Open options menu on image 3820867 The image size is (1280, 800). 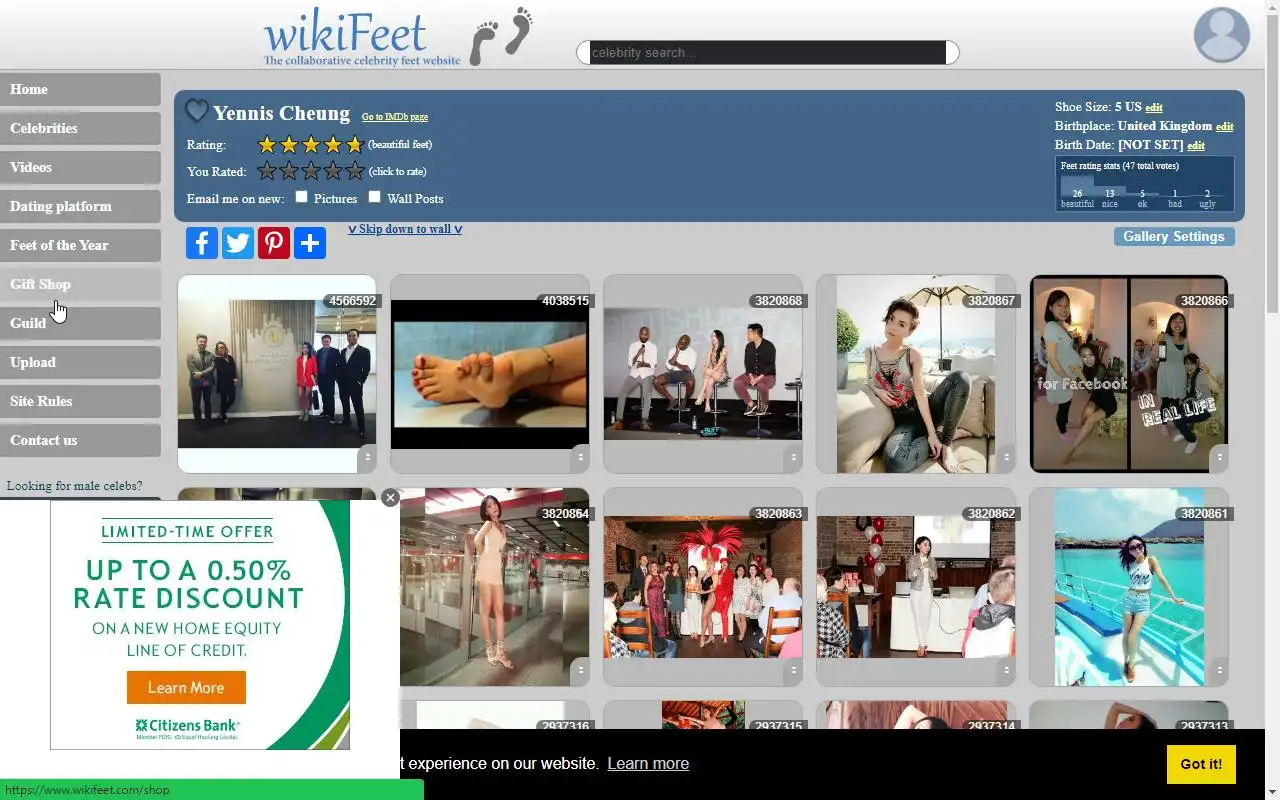[x=1006, y=457]
